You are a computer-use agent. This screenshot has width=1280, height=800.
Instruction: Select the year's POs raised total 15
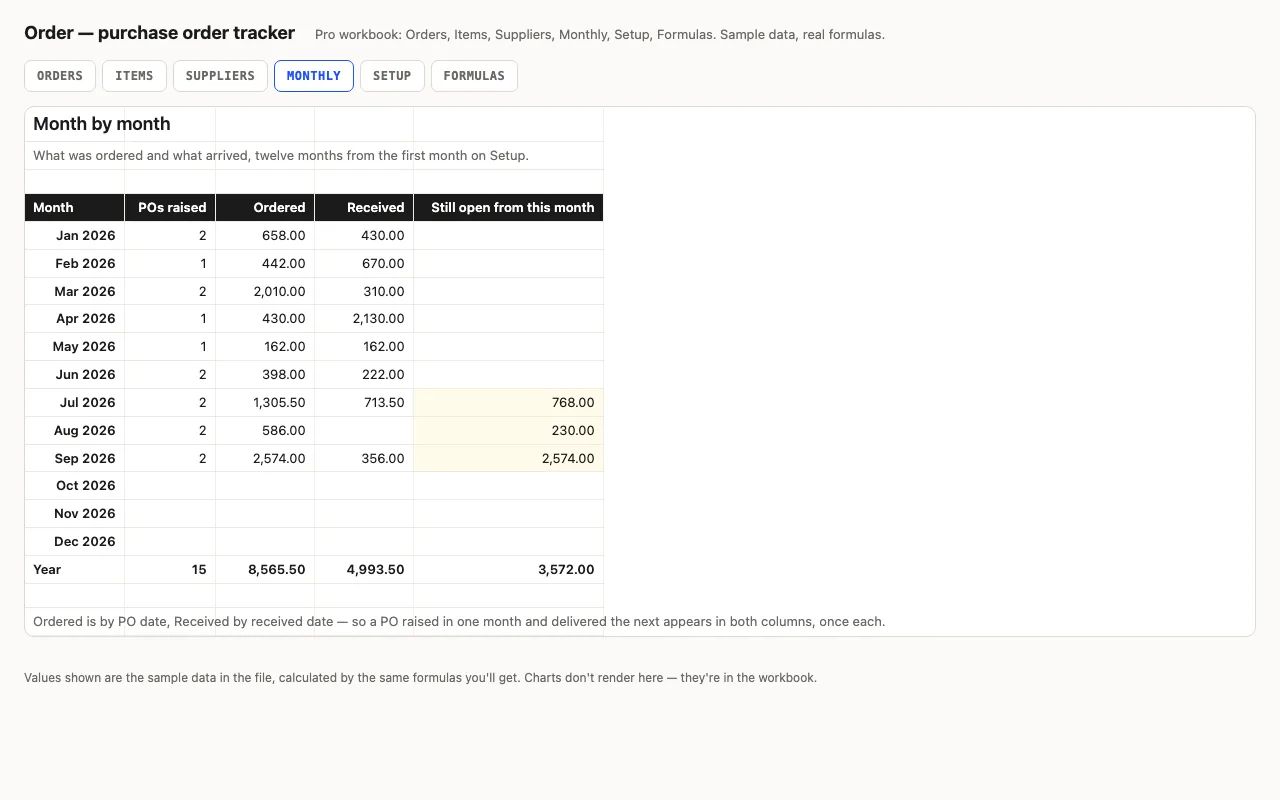pyautogui.click(x=170, y=569)
